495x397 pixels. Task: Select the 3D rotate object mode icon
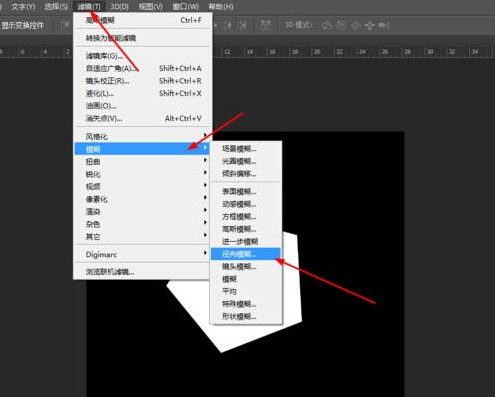click(x=327, y=25)
